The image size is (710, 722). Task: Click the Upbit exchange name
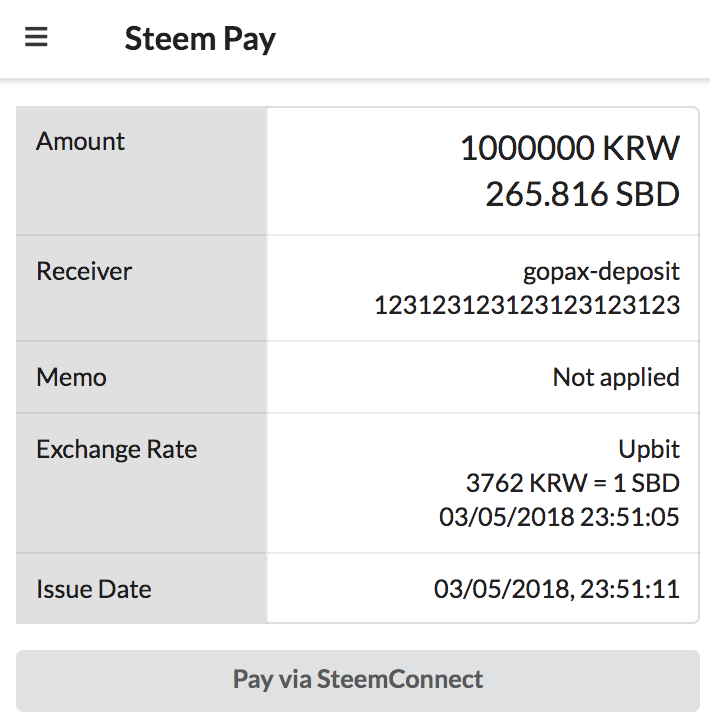tap(649, 449)
